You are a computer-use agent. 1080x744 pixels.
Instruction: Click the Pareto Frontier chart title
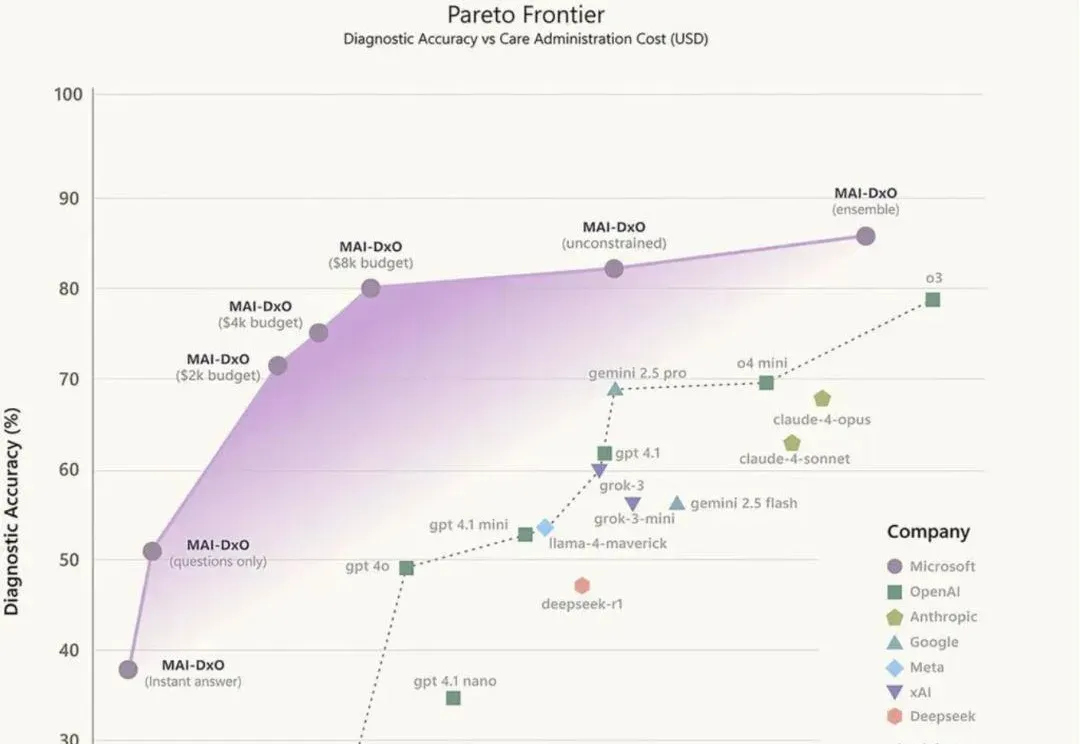point(526,14)
